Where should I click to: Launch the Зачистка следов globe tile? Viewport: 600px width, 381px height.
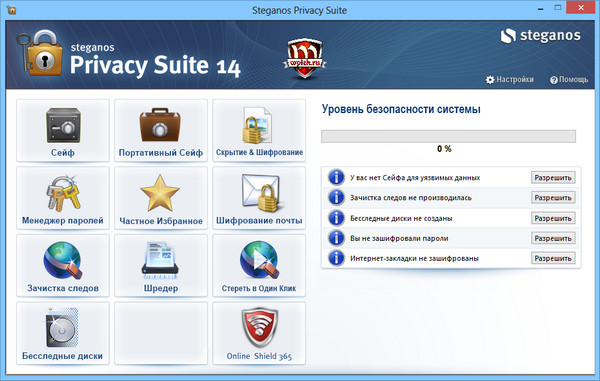[63, 266]
